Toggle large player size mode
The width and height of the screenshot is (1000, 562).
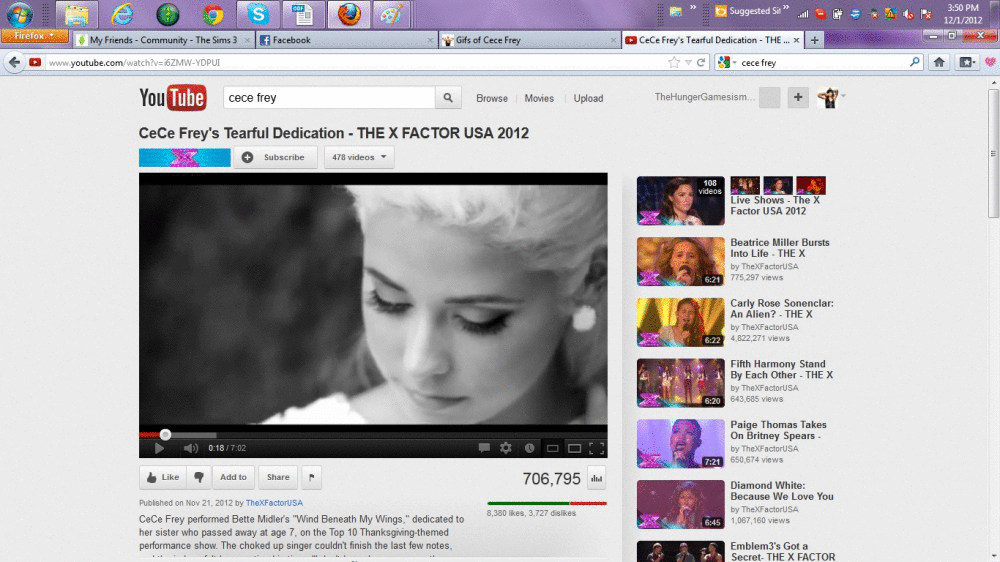(574, 448)
